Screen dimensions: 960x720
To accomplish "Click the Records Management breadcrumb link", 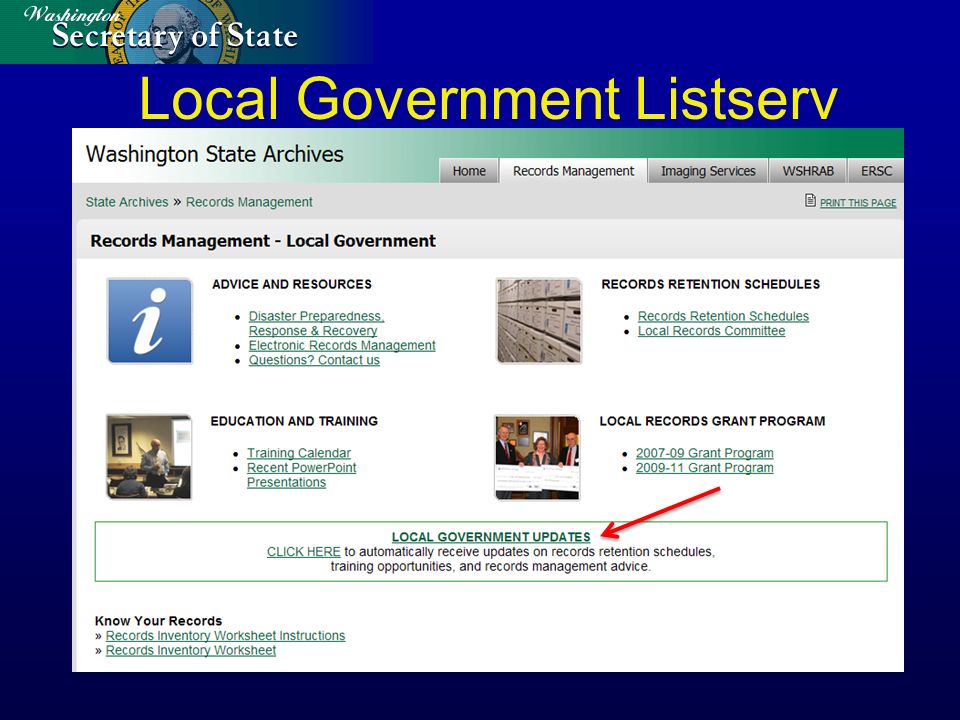I will pos(249,202).
